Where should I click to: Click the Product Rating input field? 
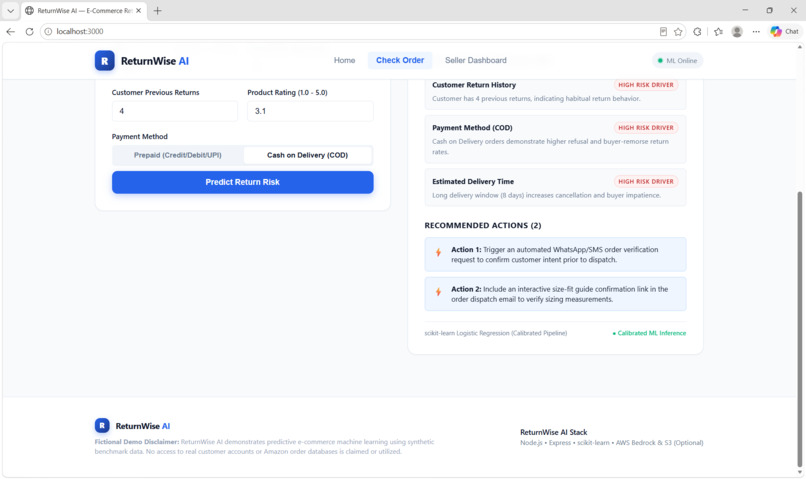point(310,111)
